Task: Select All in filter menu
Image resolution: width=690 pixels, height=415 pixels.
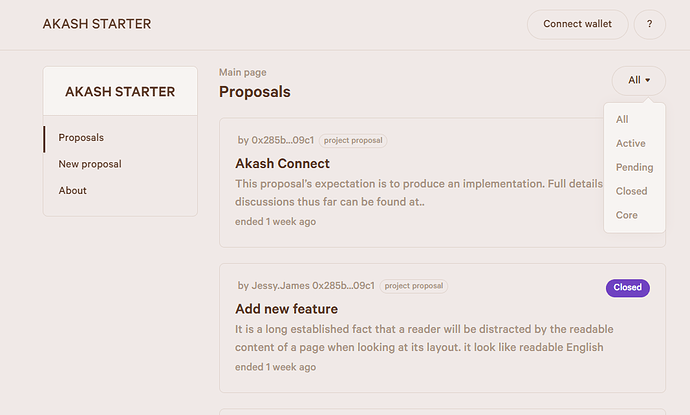Action: pos(622,120)
